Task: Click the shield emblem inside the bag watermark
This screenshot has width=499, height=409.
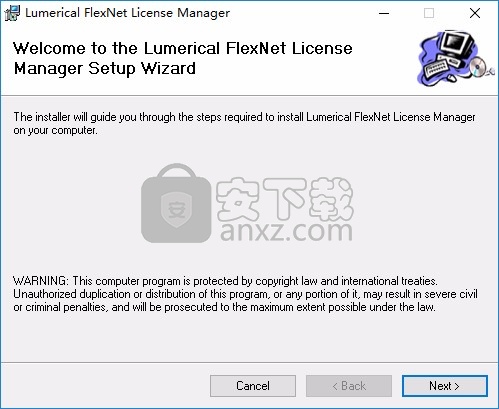Action: coord(176,210)
